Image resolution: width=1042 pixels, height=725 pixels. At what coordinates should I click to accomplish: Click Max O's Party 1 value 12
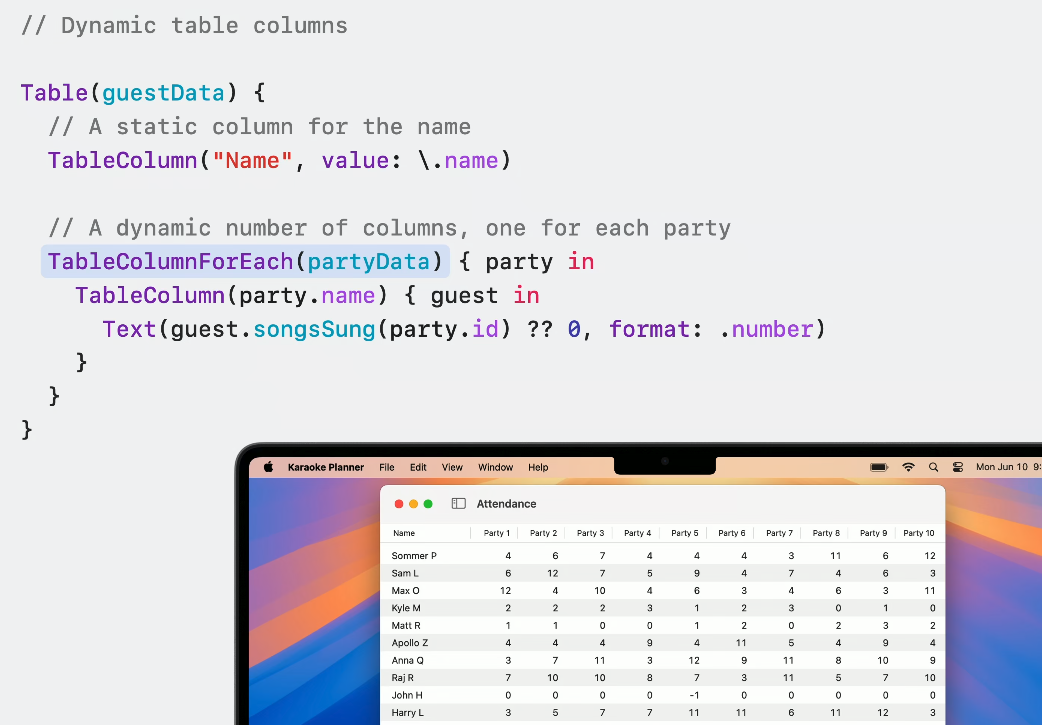click(x=505, y=590)
